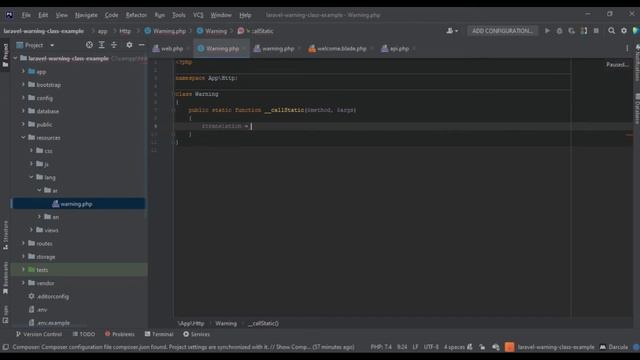Click tool windows toggle icon bottom-left

(x=5, y=347)
